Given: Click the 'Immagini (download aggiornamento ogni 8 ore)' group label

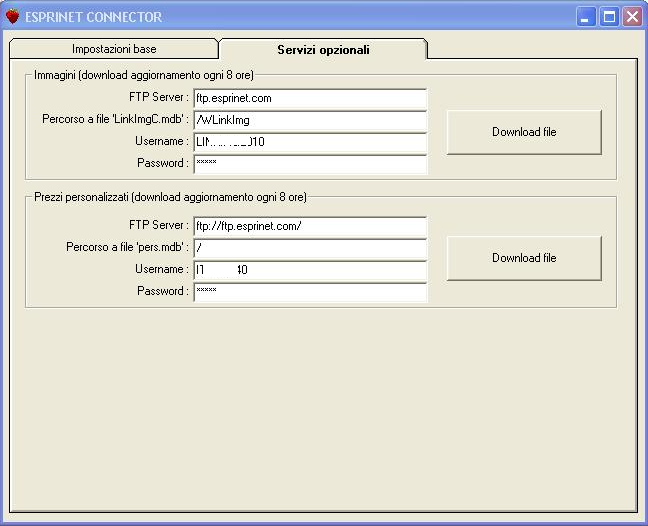Looking at the screenshot, I should point(144,75).
